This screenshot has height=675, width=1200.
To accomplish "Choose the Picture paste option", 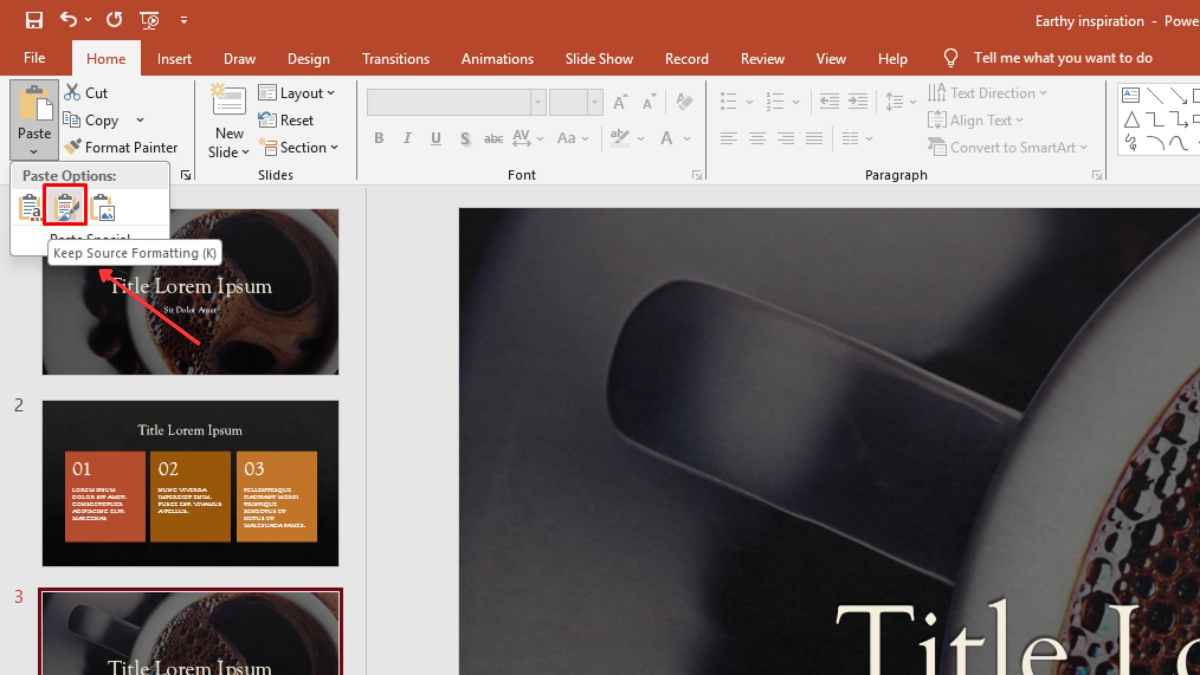I will tap(102, 206).
